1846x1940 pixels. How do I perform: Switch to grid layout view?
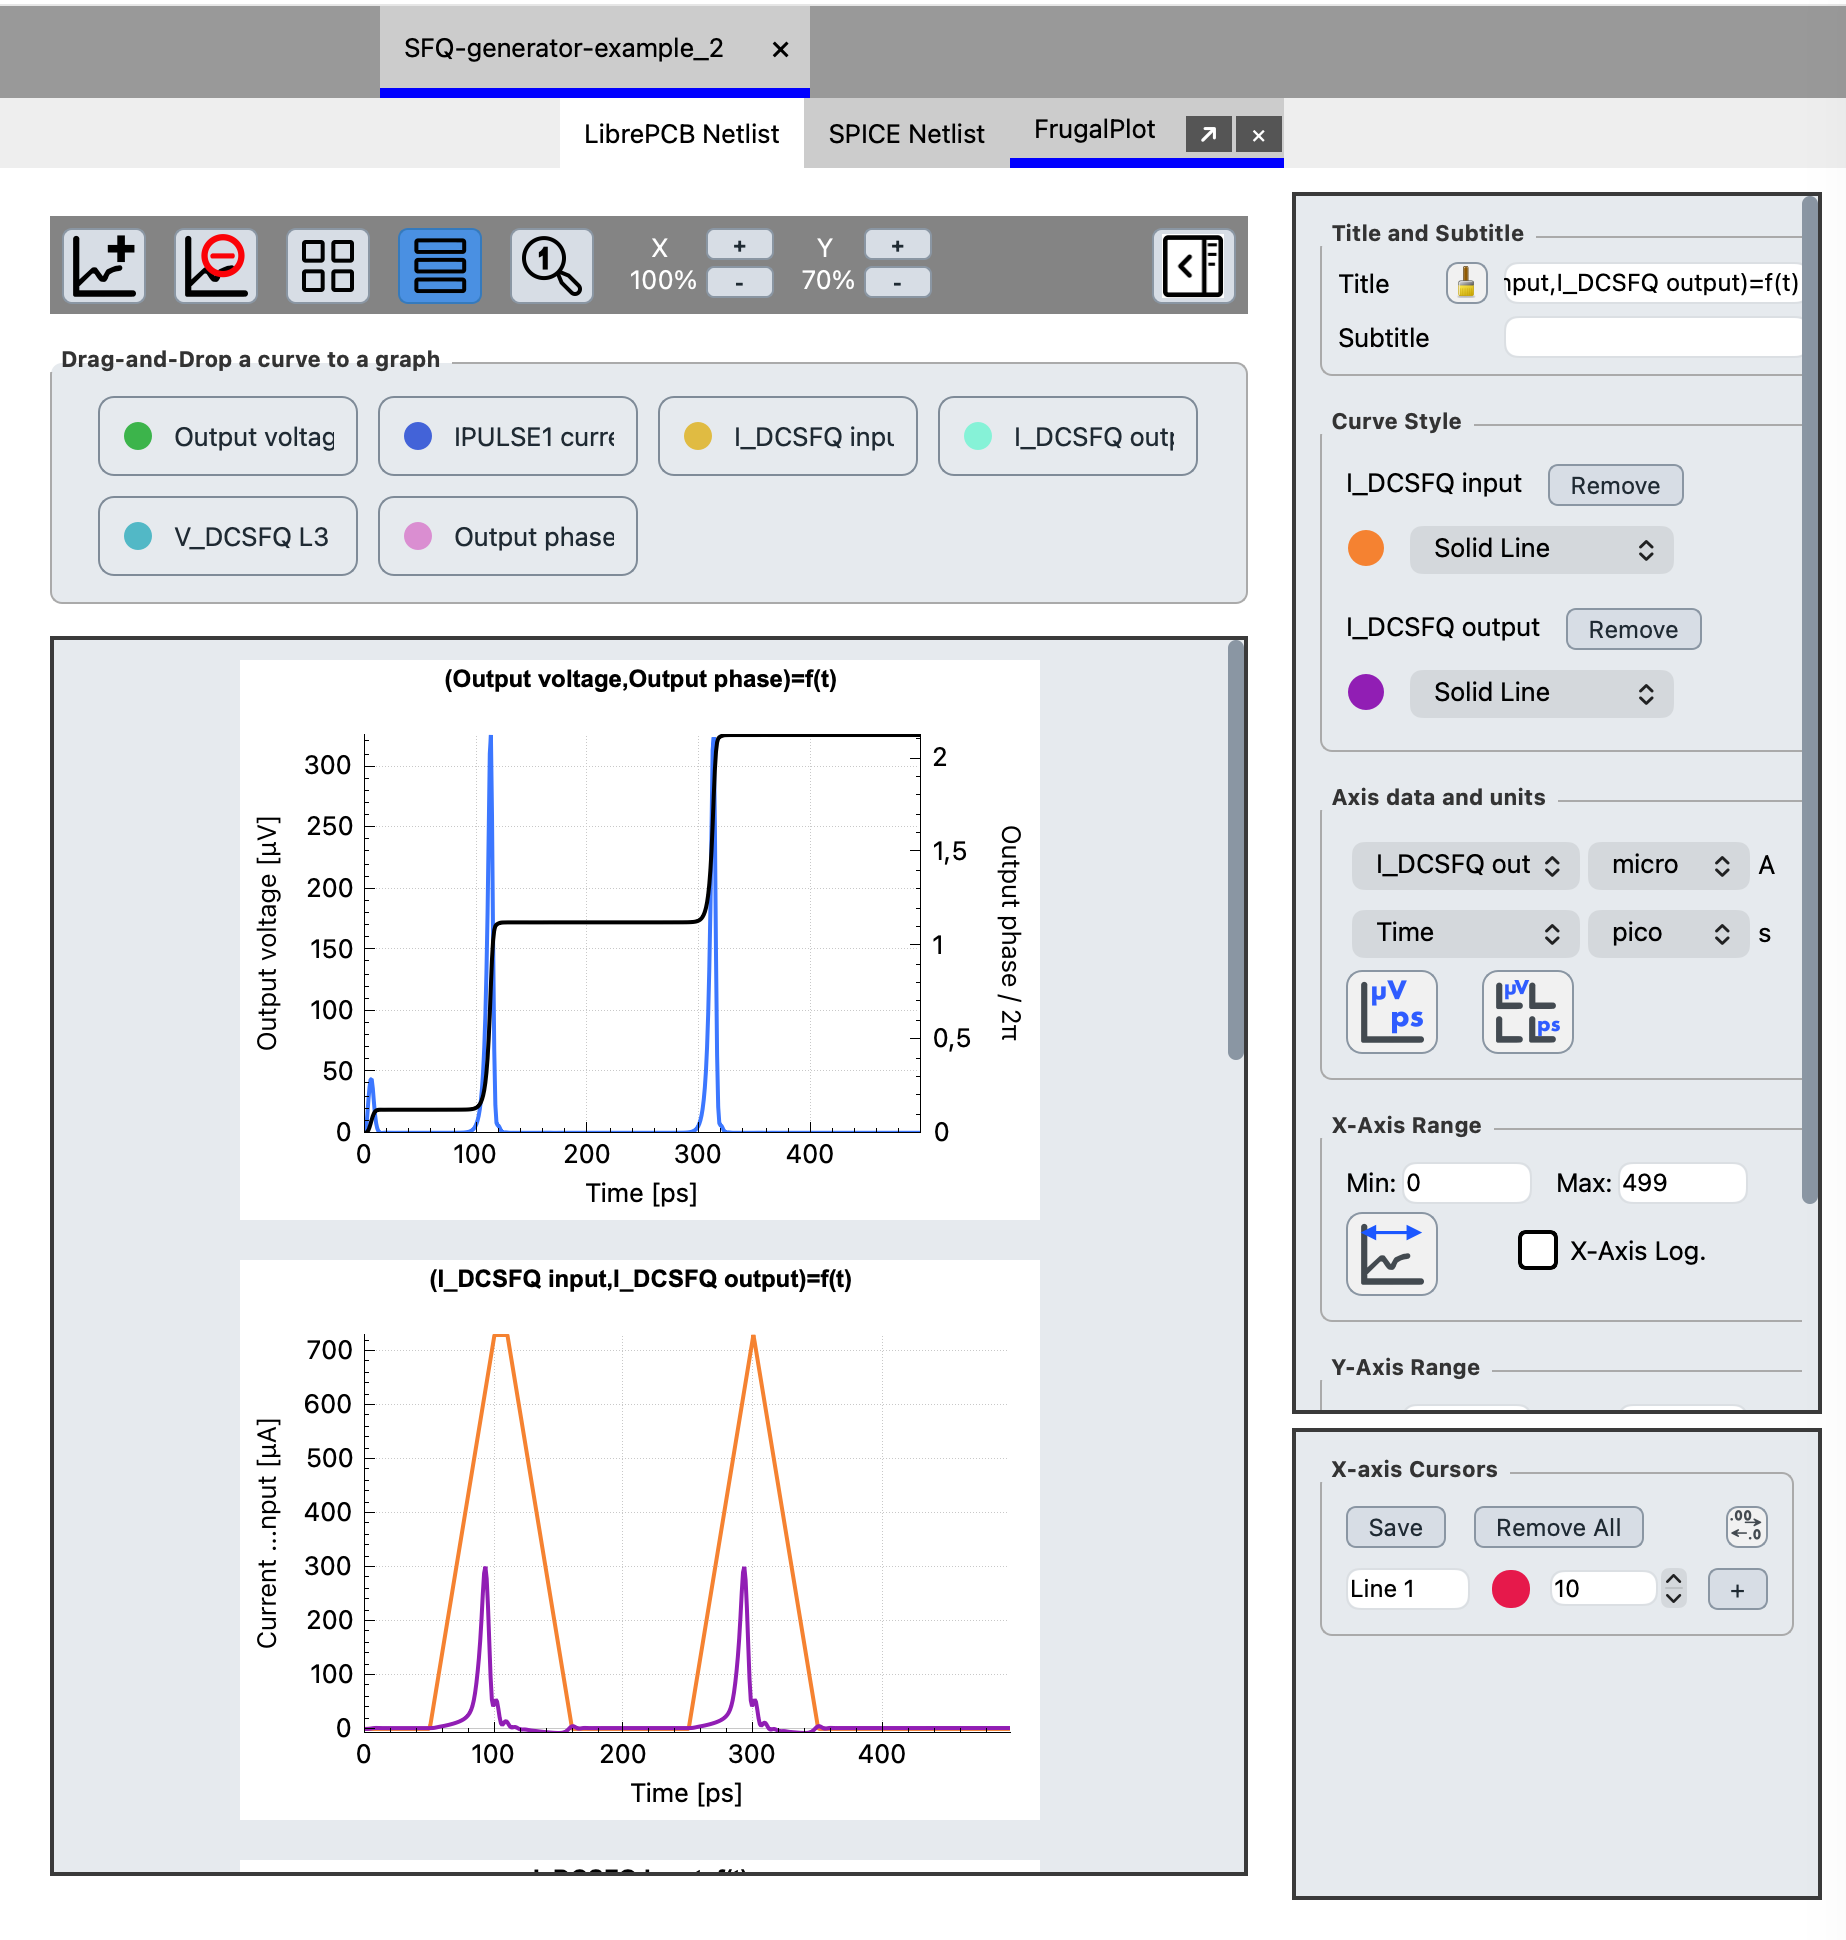328,266
